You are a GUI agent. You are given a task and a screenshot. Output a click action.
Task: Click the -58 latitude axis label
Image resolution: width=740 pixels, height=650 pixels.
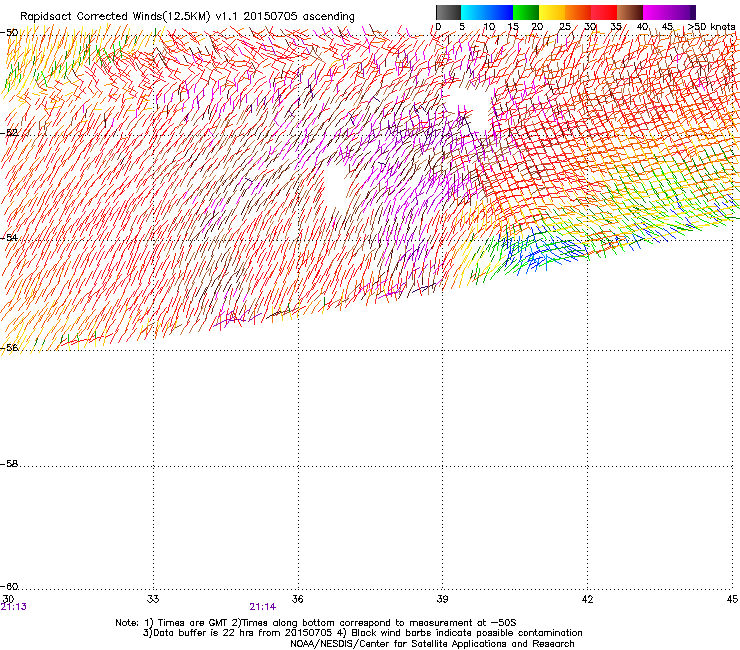[9, 464]
